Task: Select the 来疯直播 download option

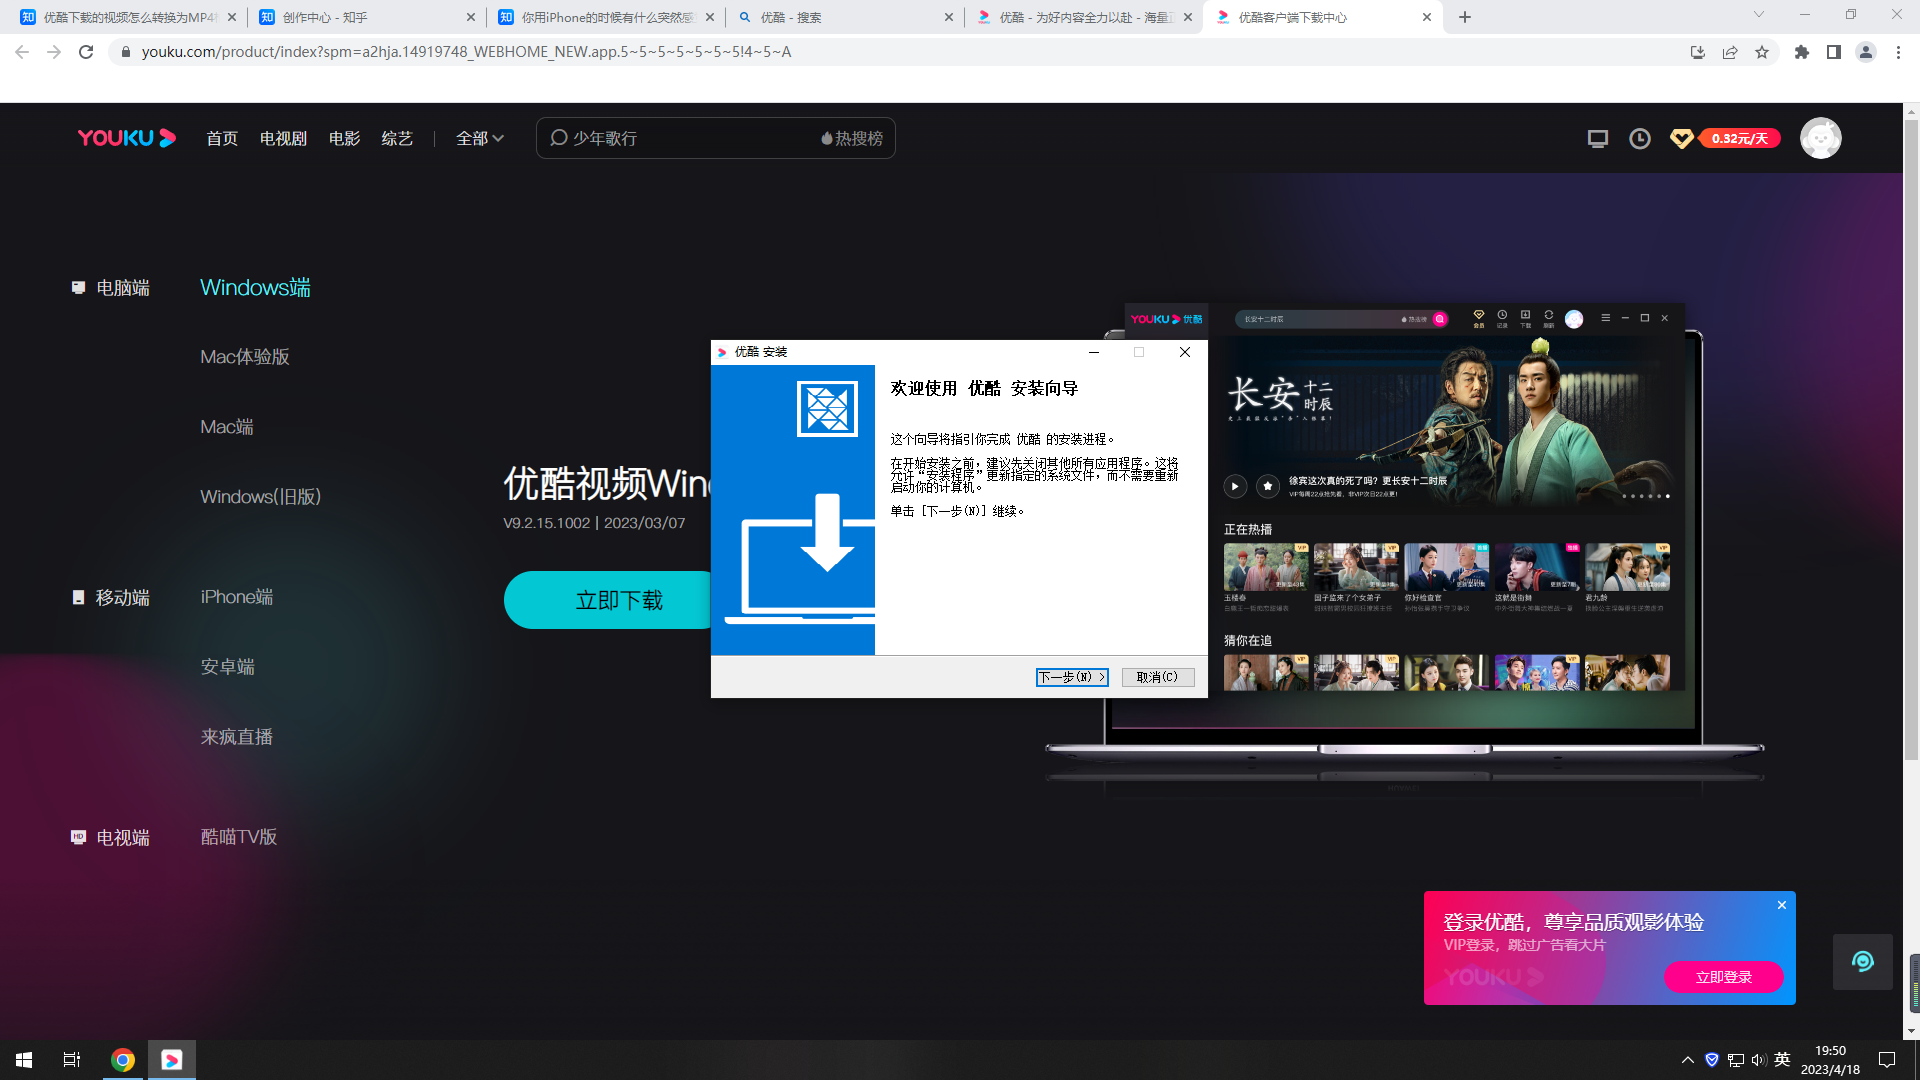Action: 236,737
